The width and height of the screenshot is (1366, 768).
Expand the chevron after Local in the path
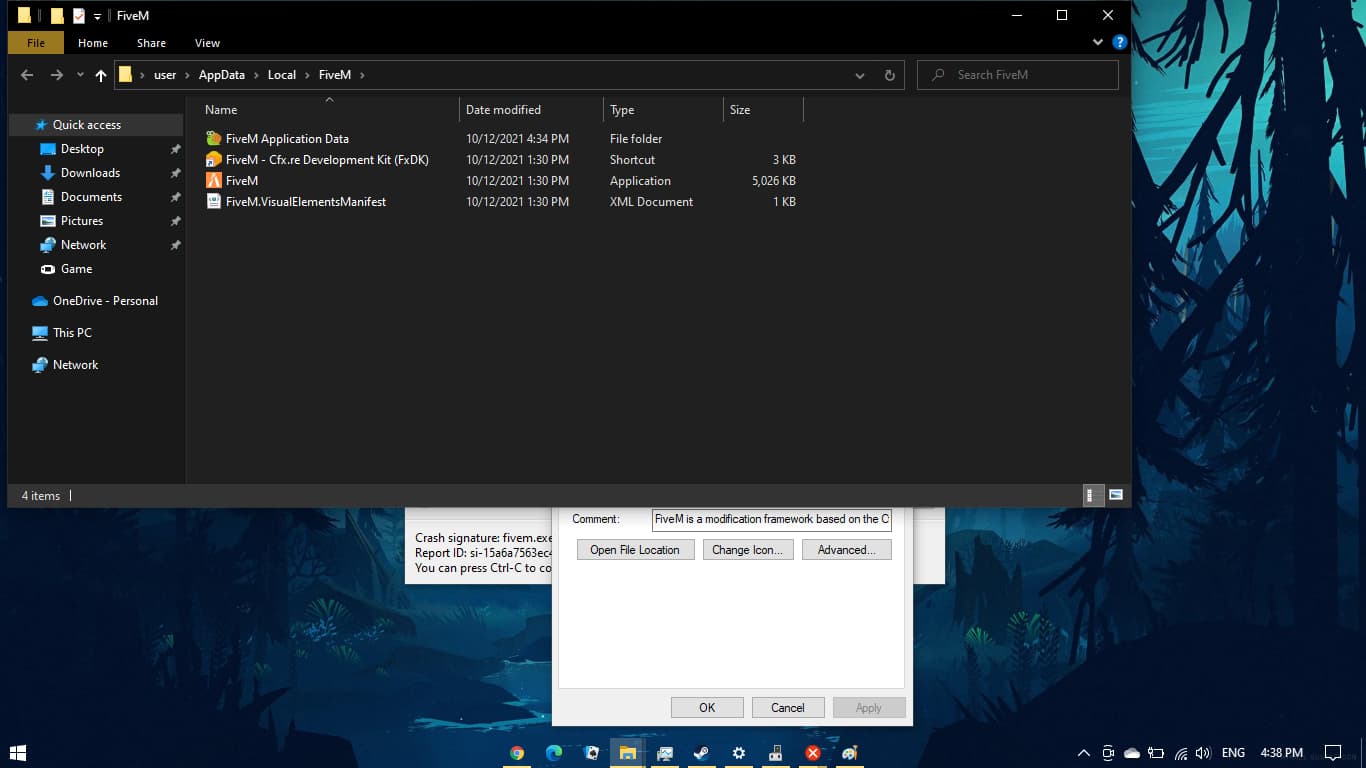(307, 75)
